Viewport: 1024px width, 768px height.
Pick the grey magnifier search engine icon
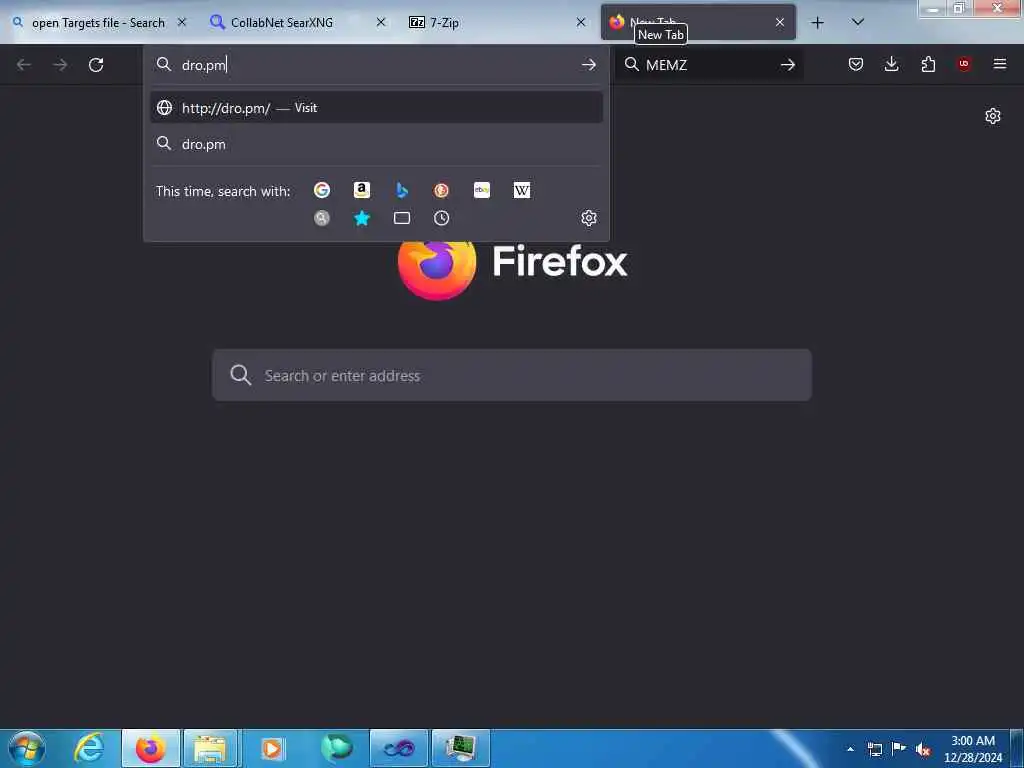(321, 218)
